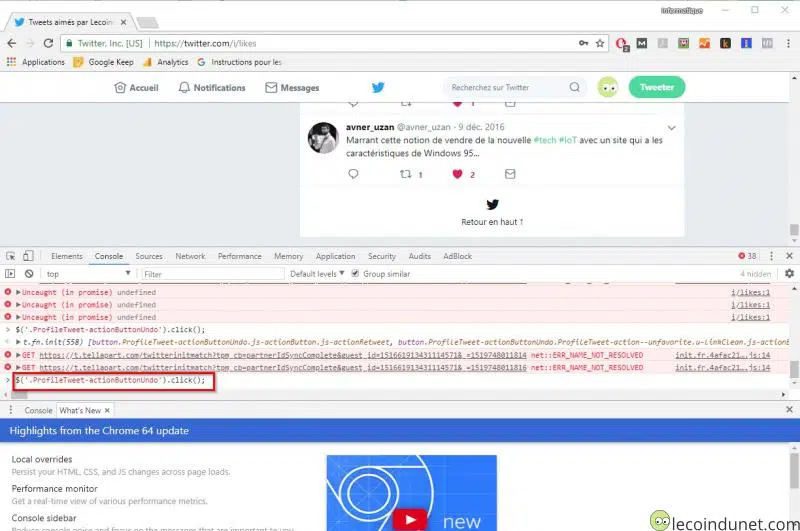Open the avner_uzan tweet options chevron
The image size is (800, 531).
click(x=671, y=128)
